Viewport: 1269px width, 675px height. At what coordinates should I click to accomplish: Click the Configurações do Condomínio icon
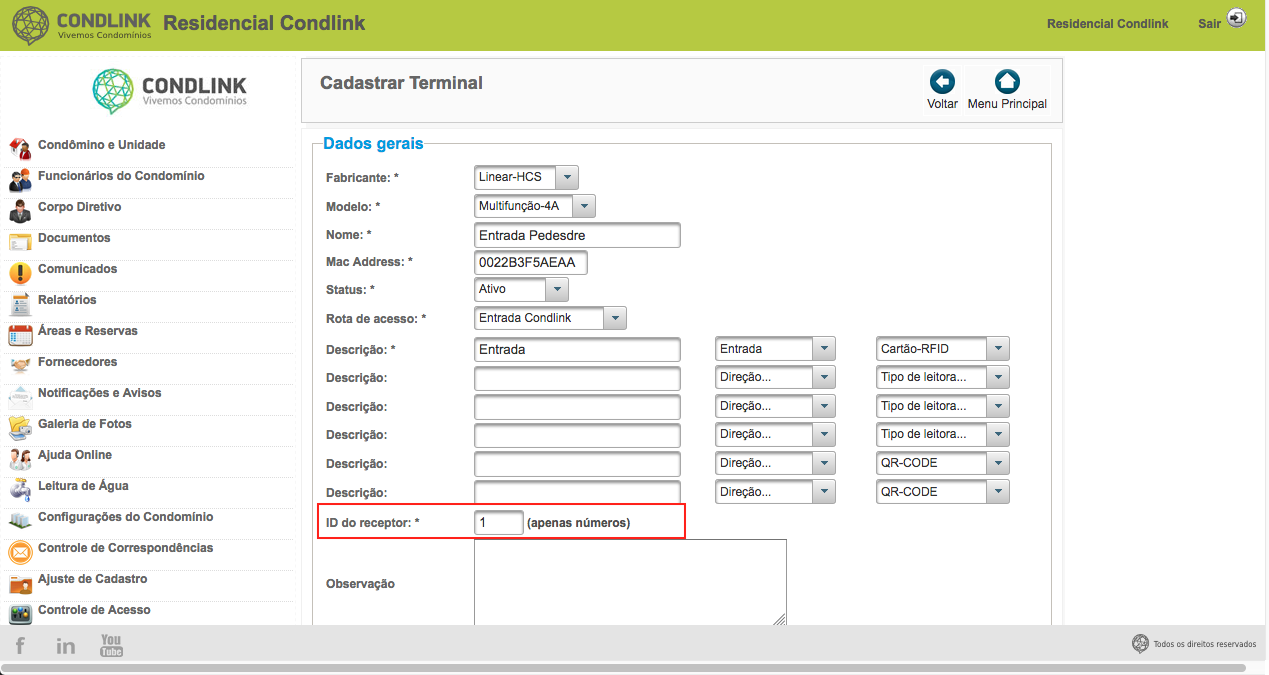(x=20, y=521)
